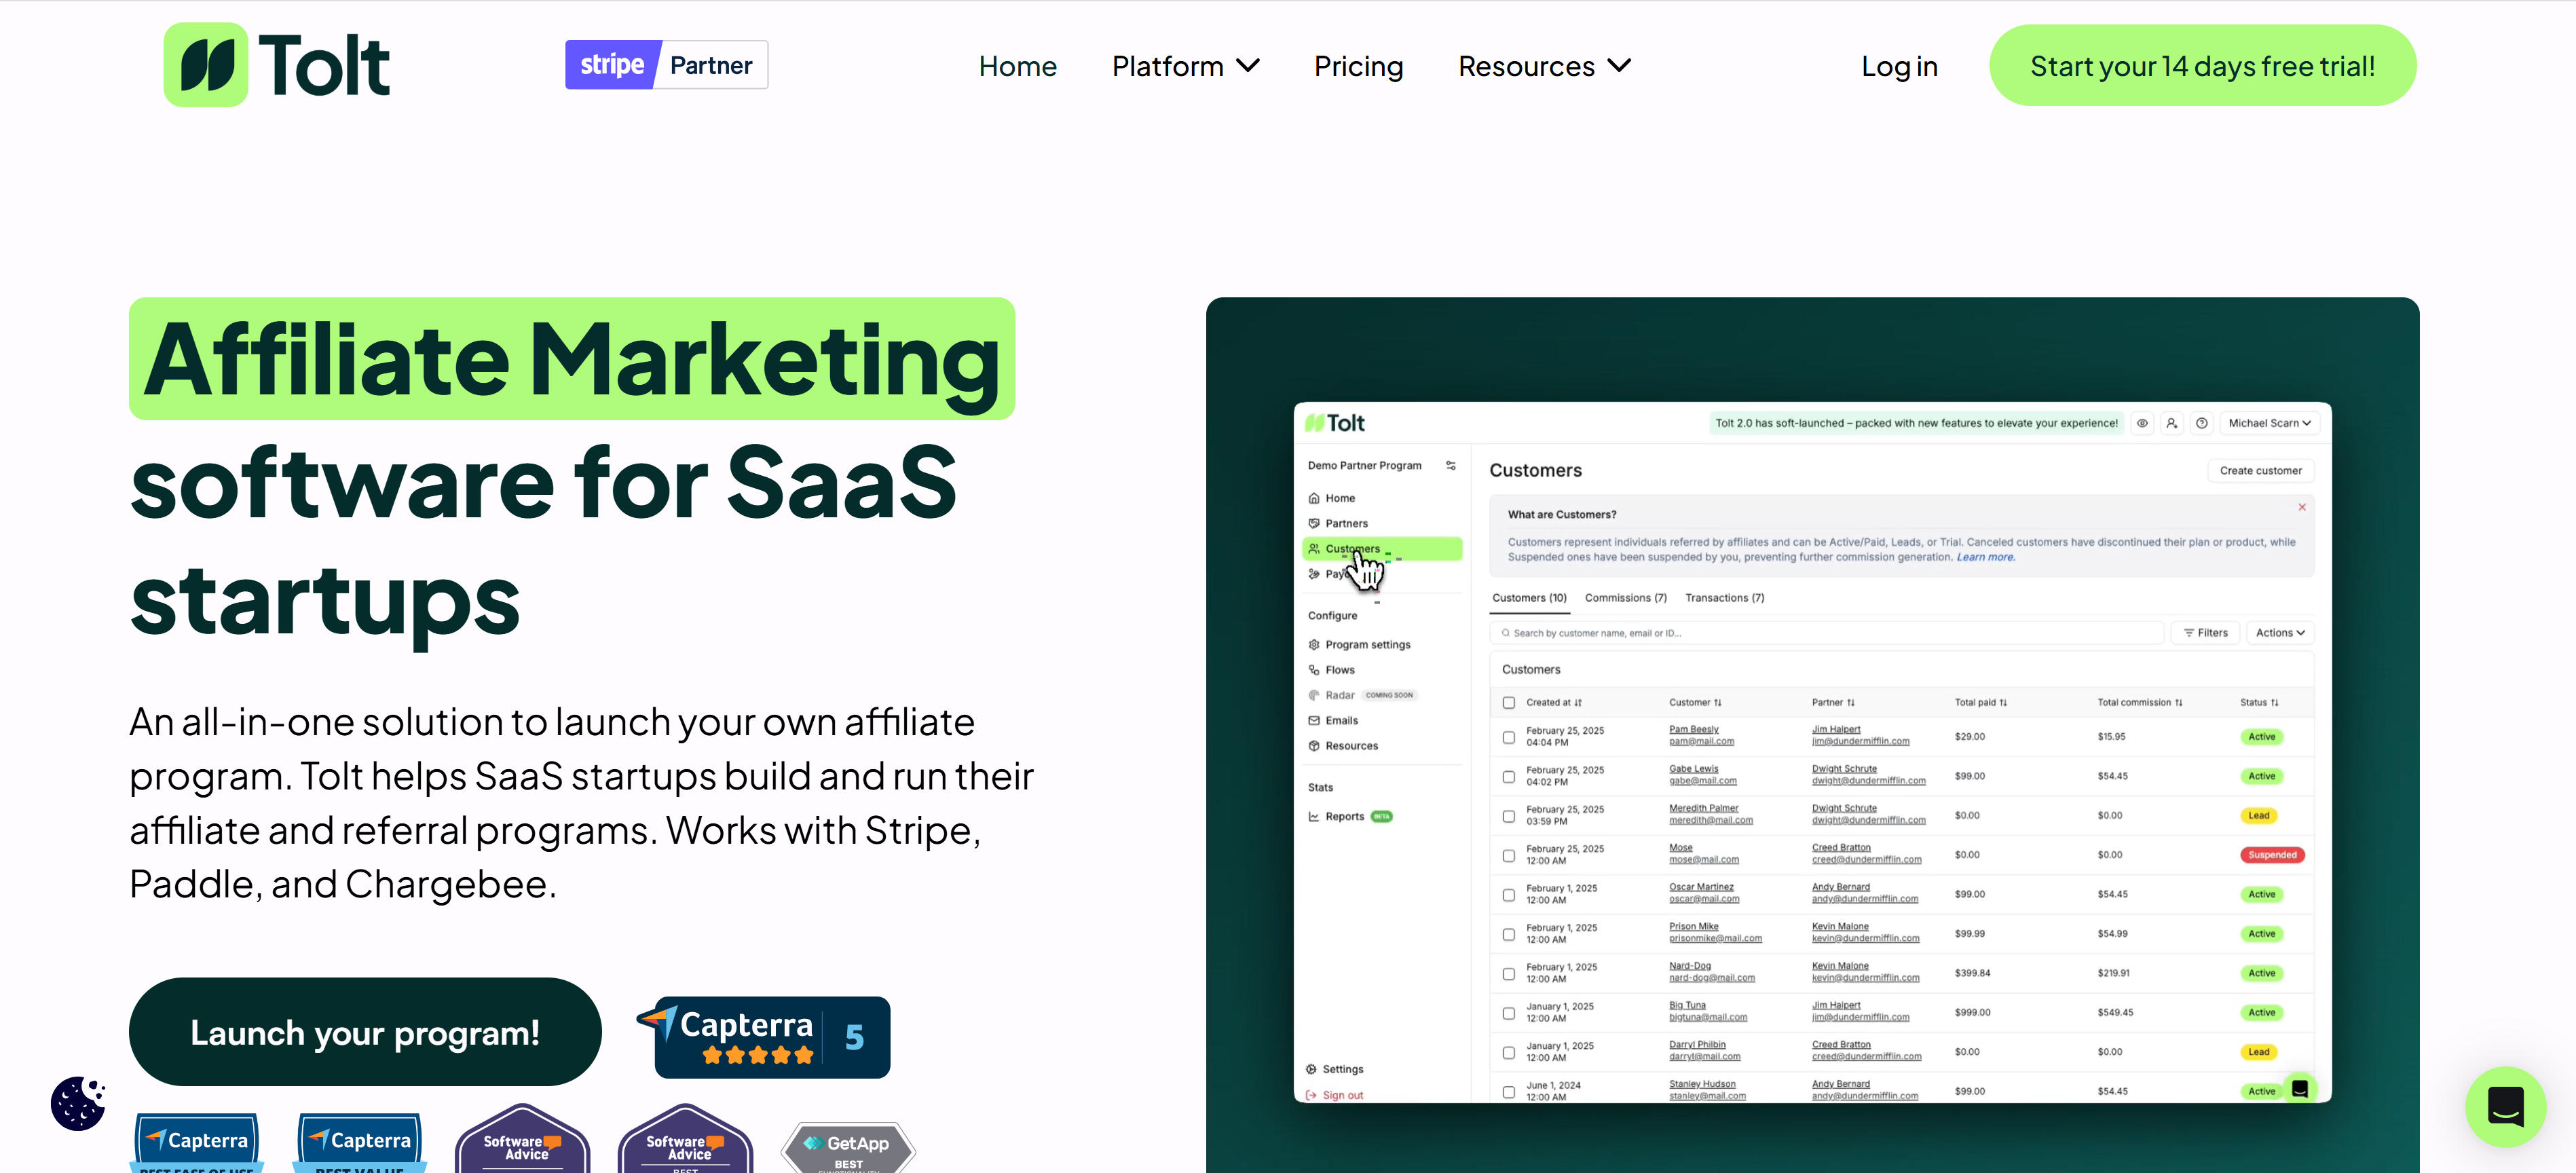This screenshot has width=2576, height=1173.
Task: Open Pricing in the top navigation
Action: point(1358,66)
